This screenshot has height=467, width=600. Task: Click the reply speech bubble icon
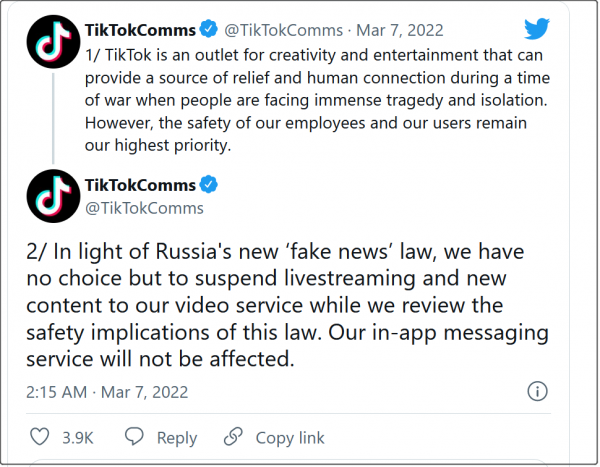pos(134,437)
